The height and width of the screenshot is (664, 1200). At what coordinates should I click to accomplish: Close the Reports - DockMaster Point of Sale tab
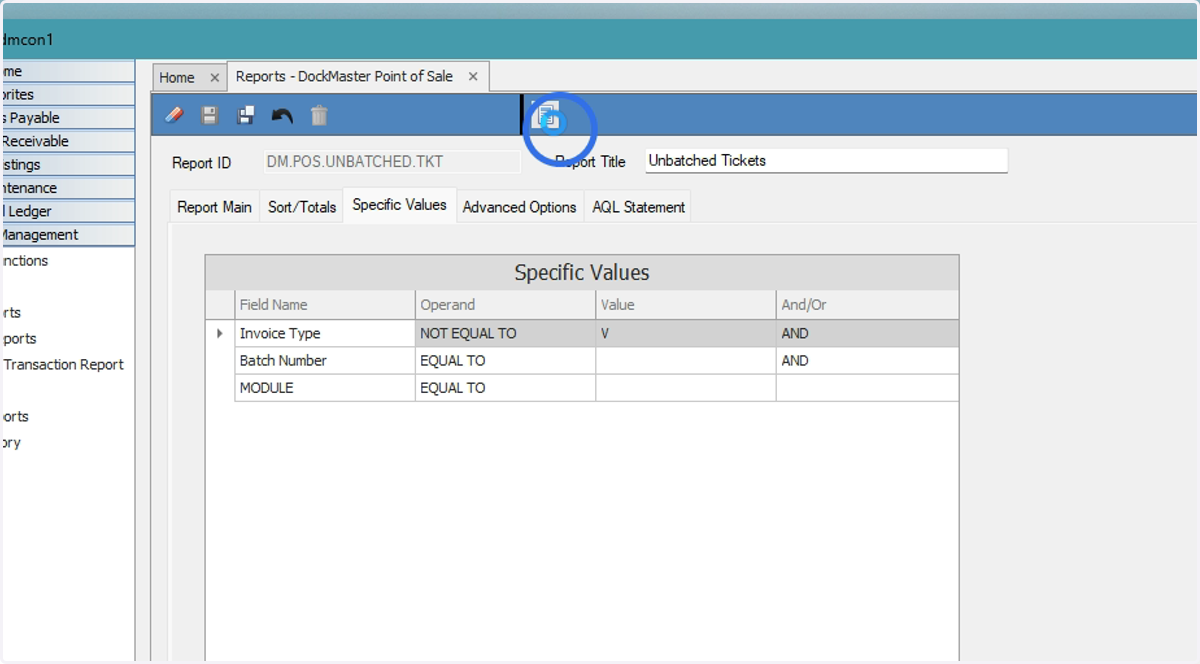pos(473,76)
